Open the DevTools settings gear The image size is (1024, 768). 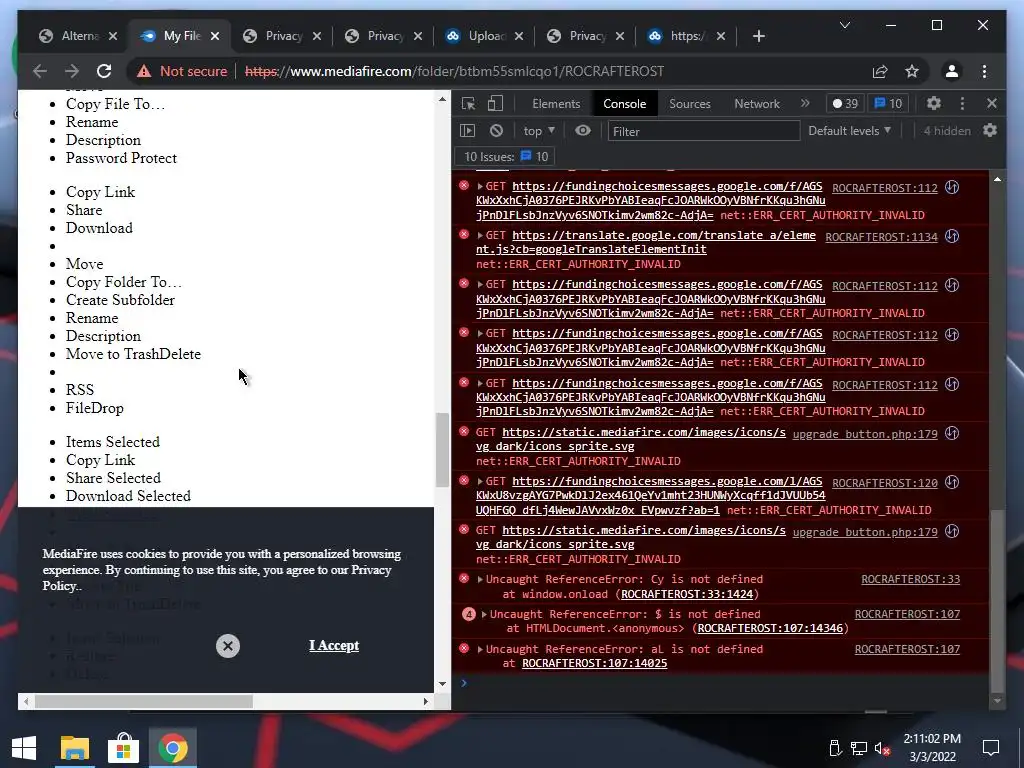click(934, 103)
